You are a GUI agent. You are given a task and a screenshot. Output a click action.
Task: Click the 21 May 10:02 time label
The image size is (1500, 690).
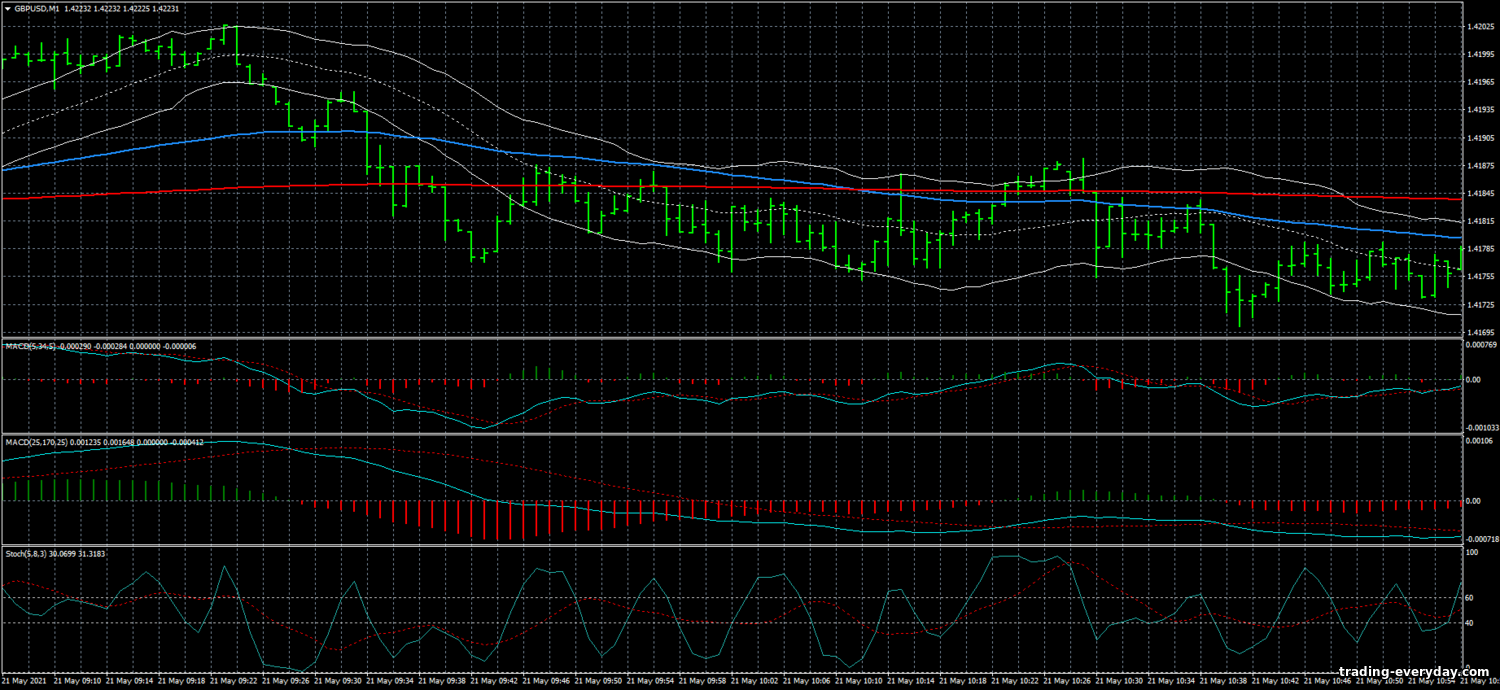coord(753,681)
